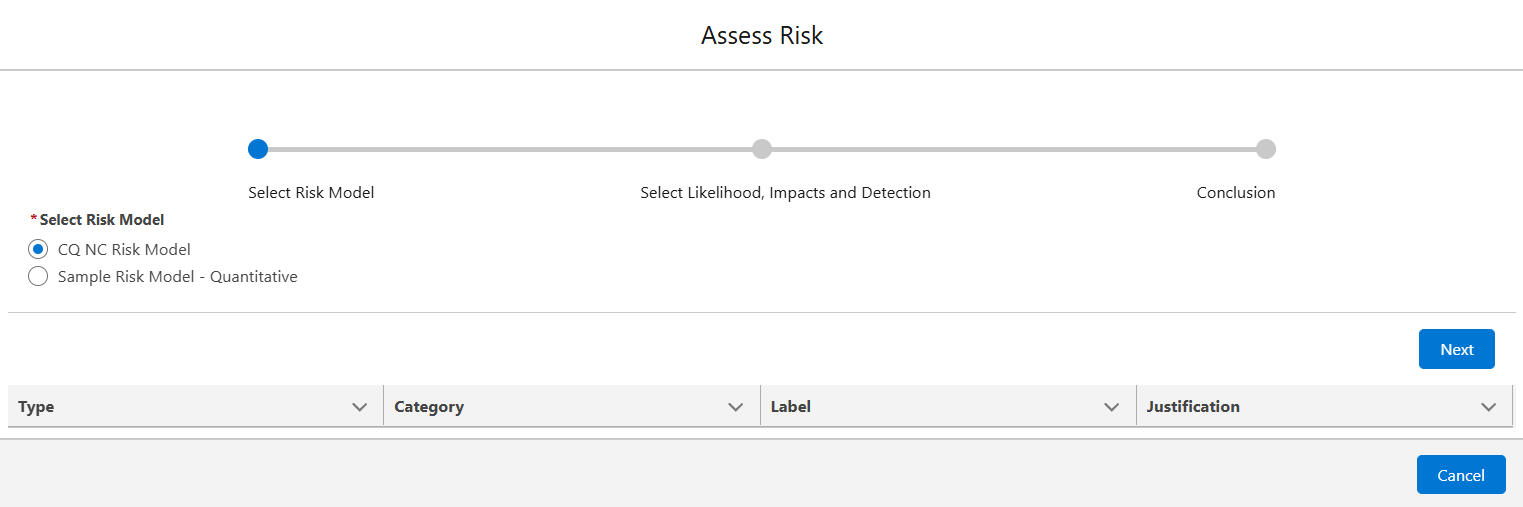Click the middle progress step dot

[762, 149]
